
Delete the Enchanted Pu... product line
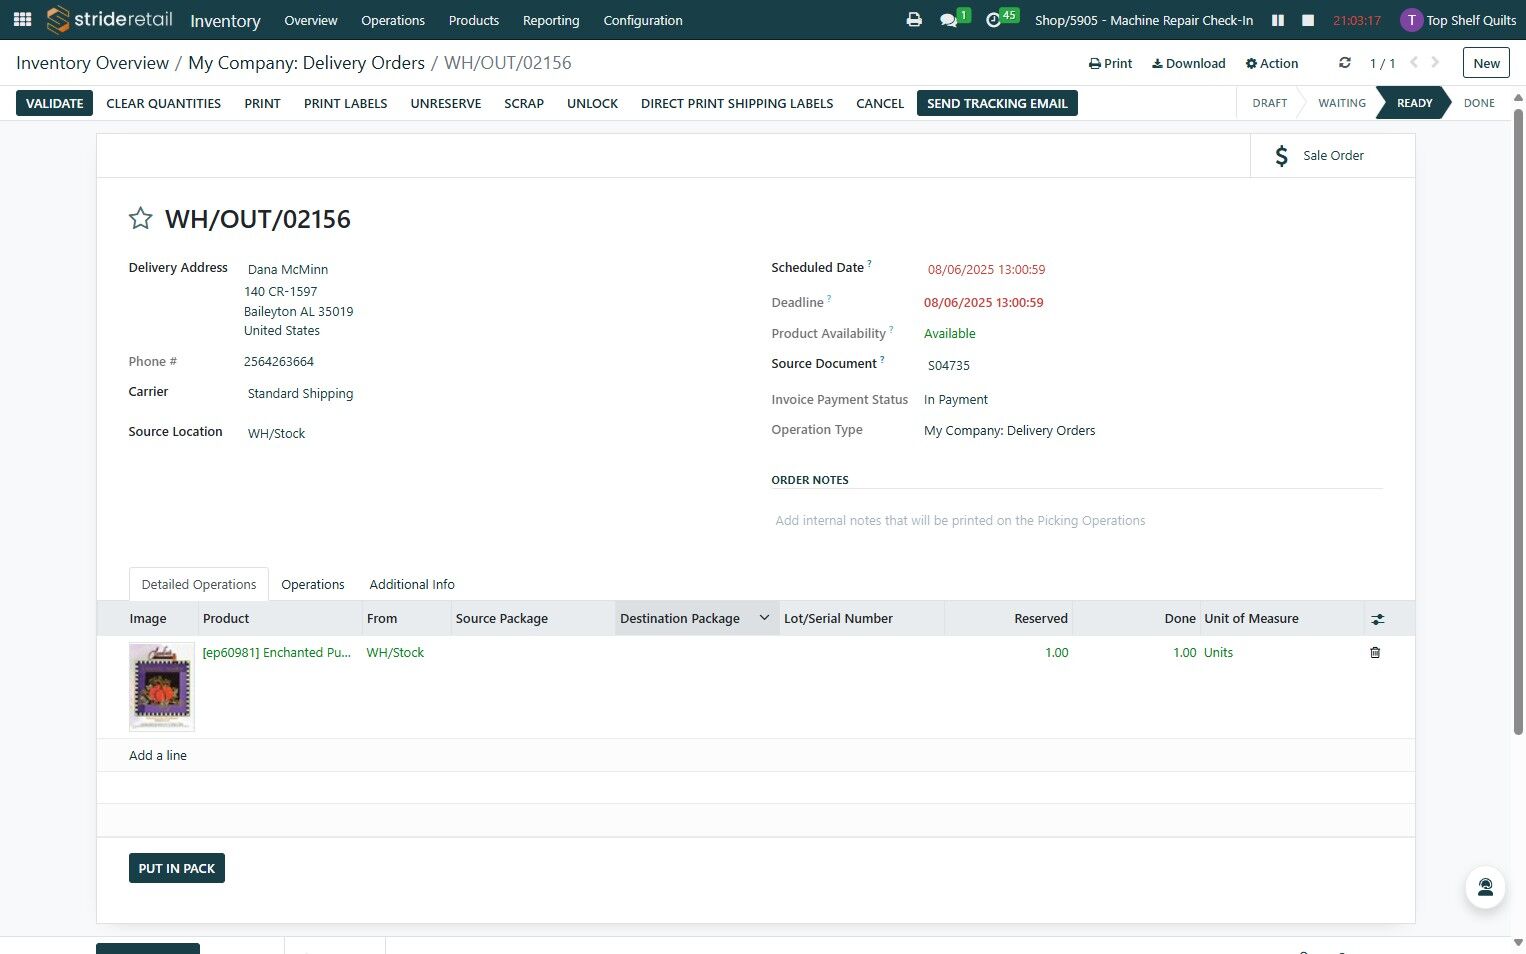[1375, 652]
